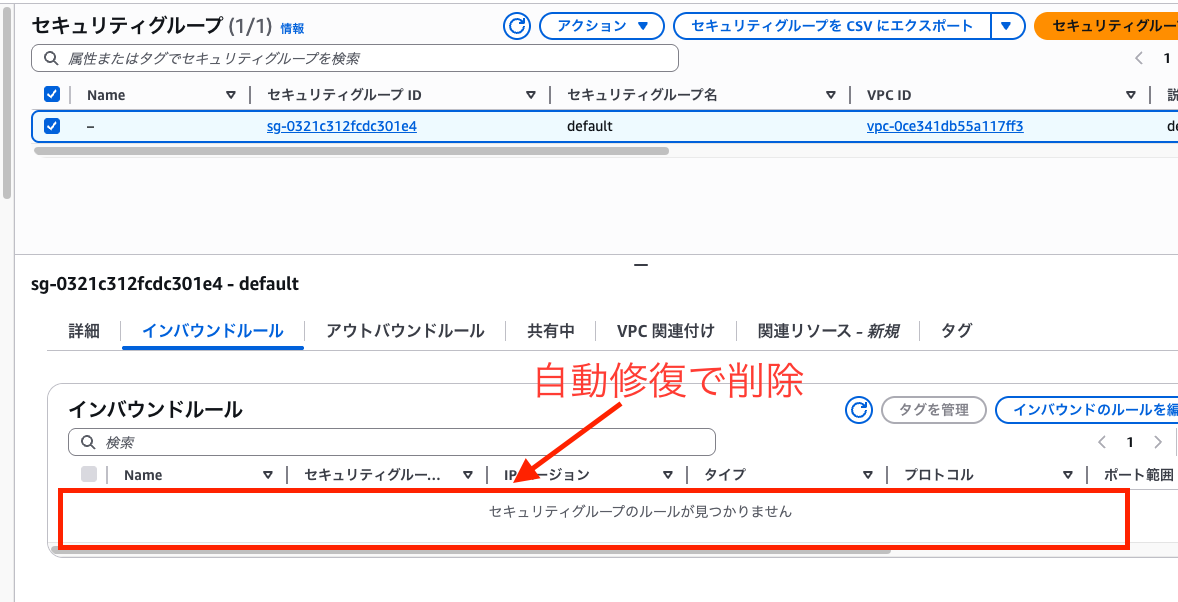Switch to the アウトバウンドルール tab

coord(404,330)
